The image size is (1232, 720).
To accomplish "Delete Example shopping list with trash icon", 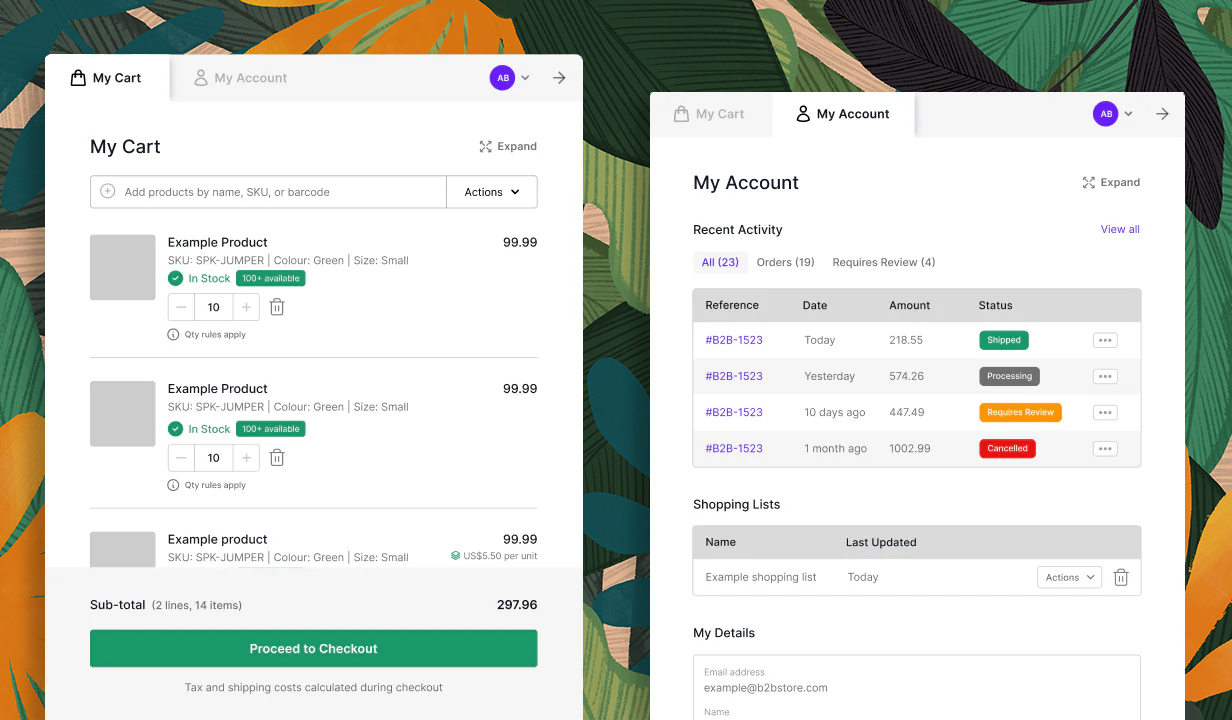I will click(x=1121, y=577).
